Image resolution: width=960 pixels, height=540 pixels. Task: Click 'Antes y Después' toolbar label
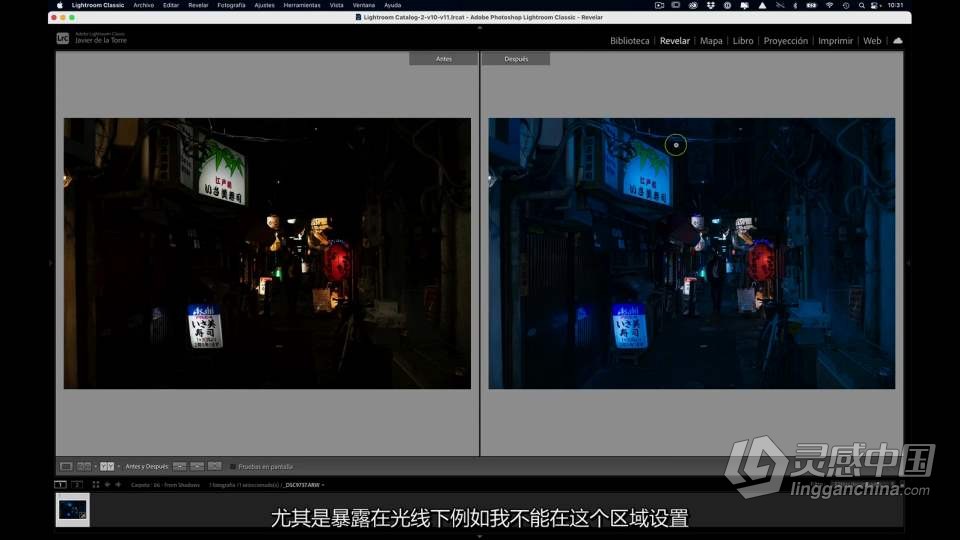pos(146,467)
